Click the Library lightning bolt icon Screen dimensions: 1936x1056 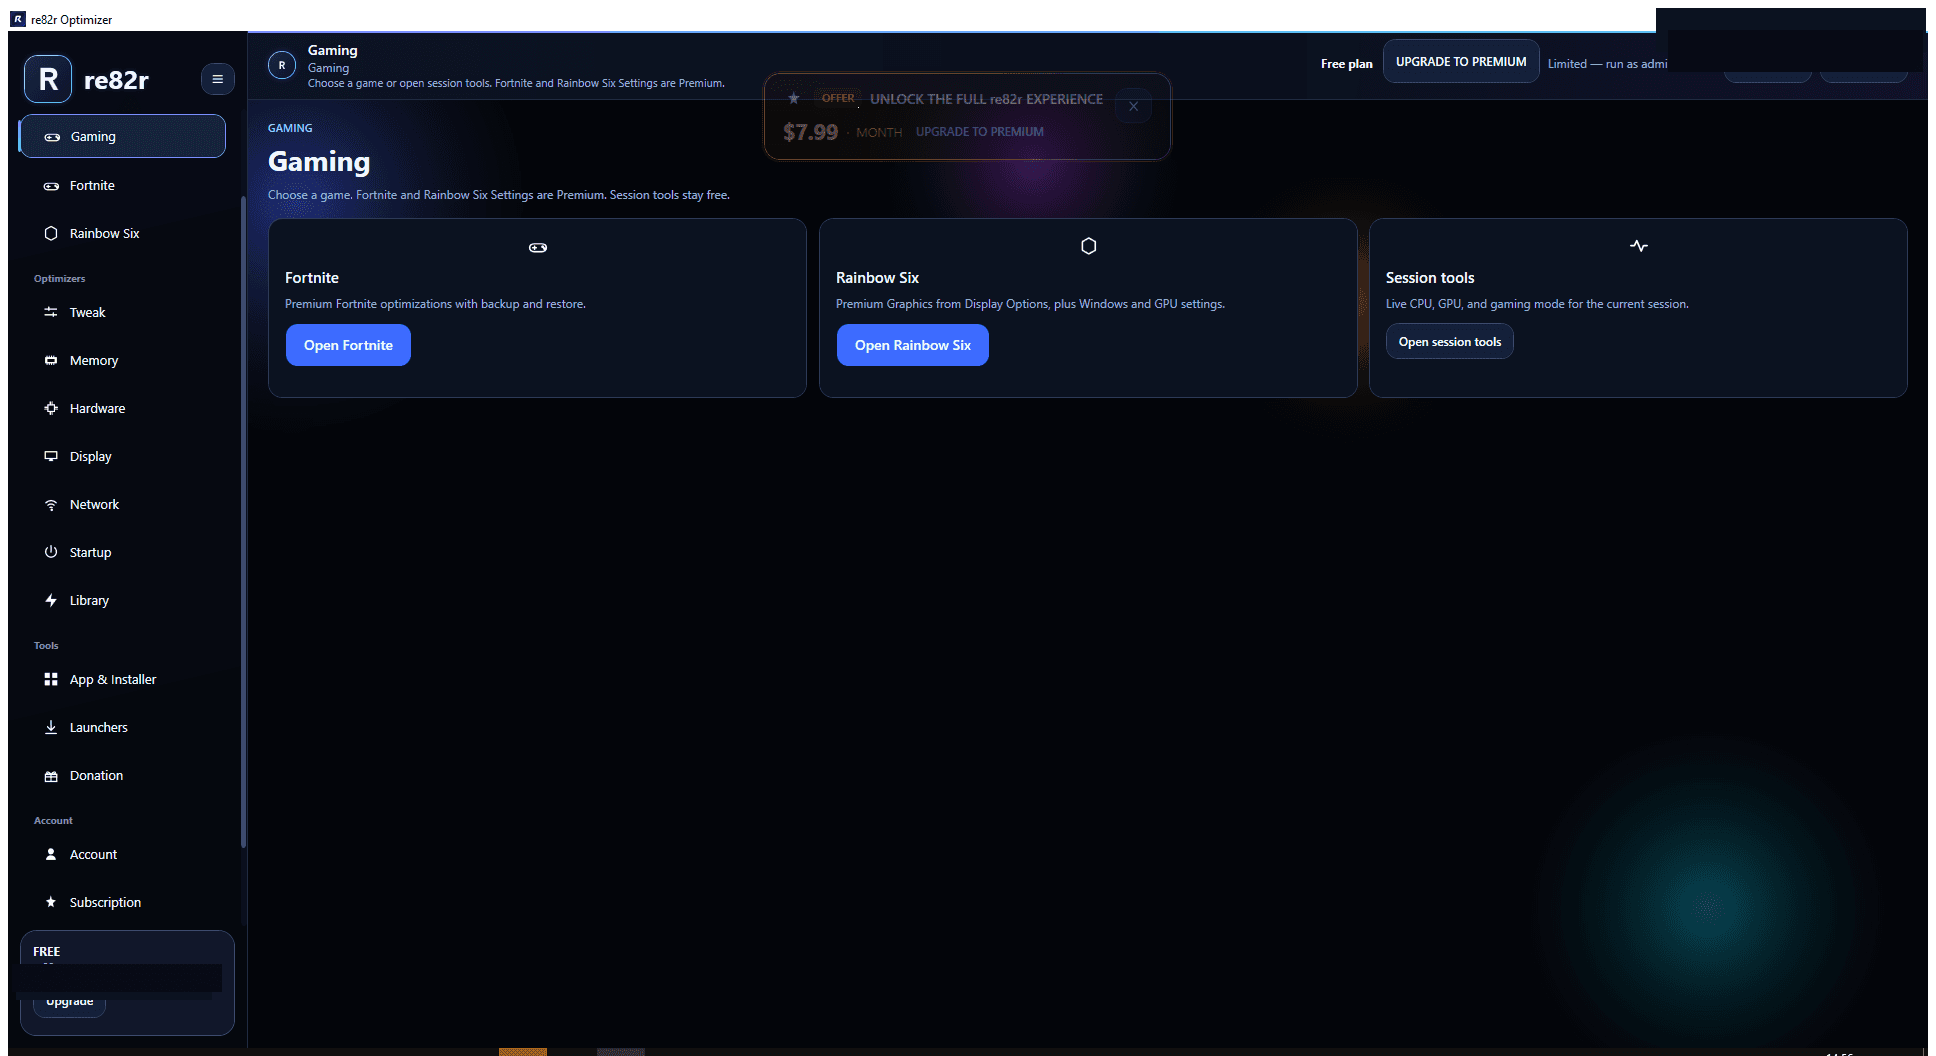51,600
